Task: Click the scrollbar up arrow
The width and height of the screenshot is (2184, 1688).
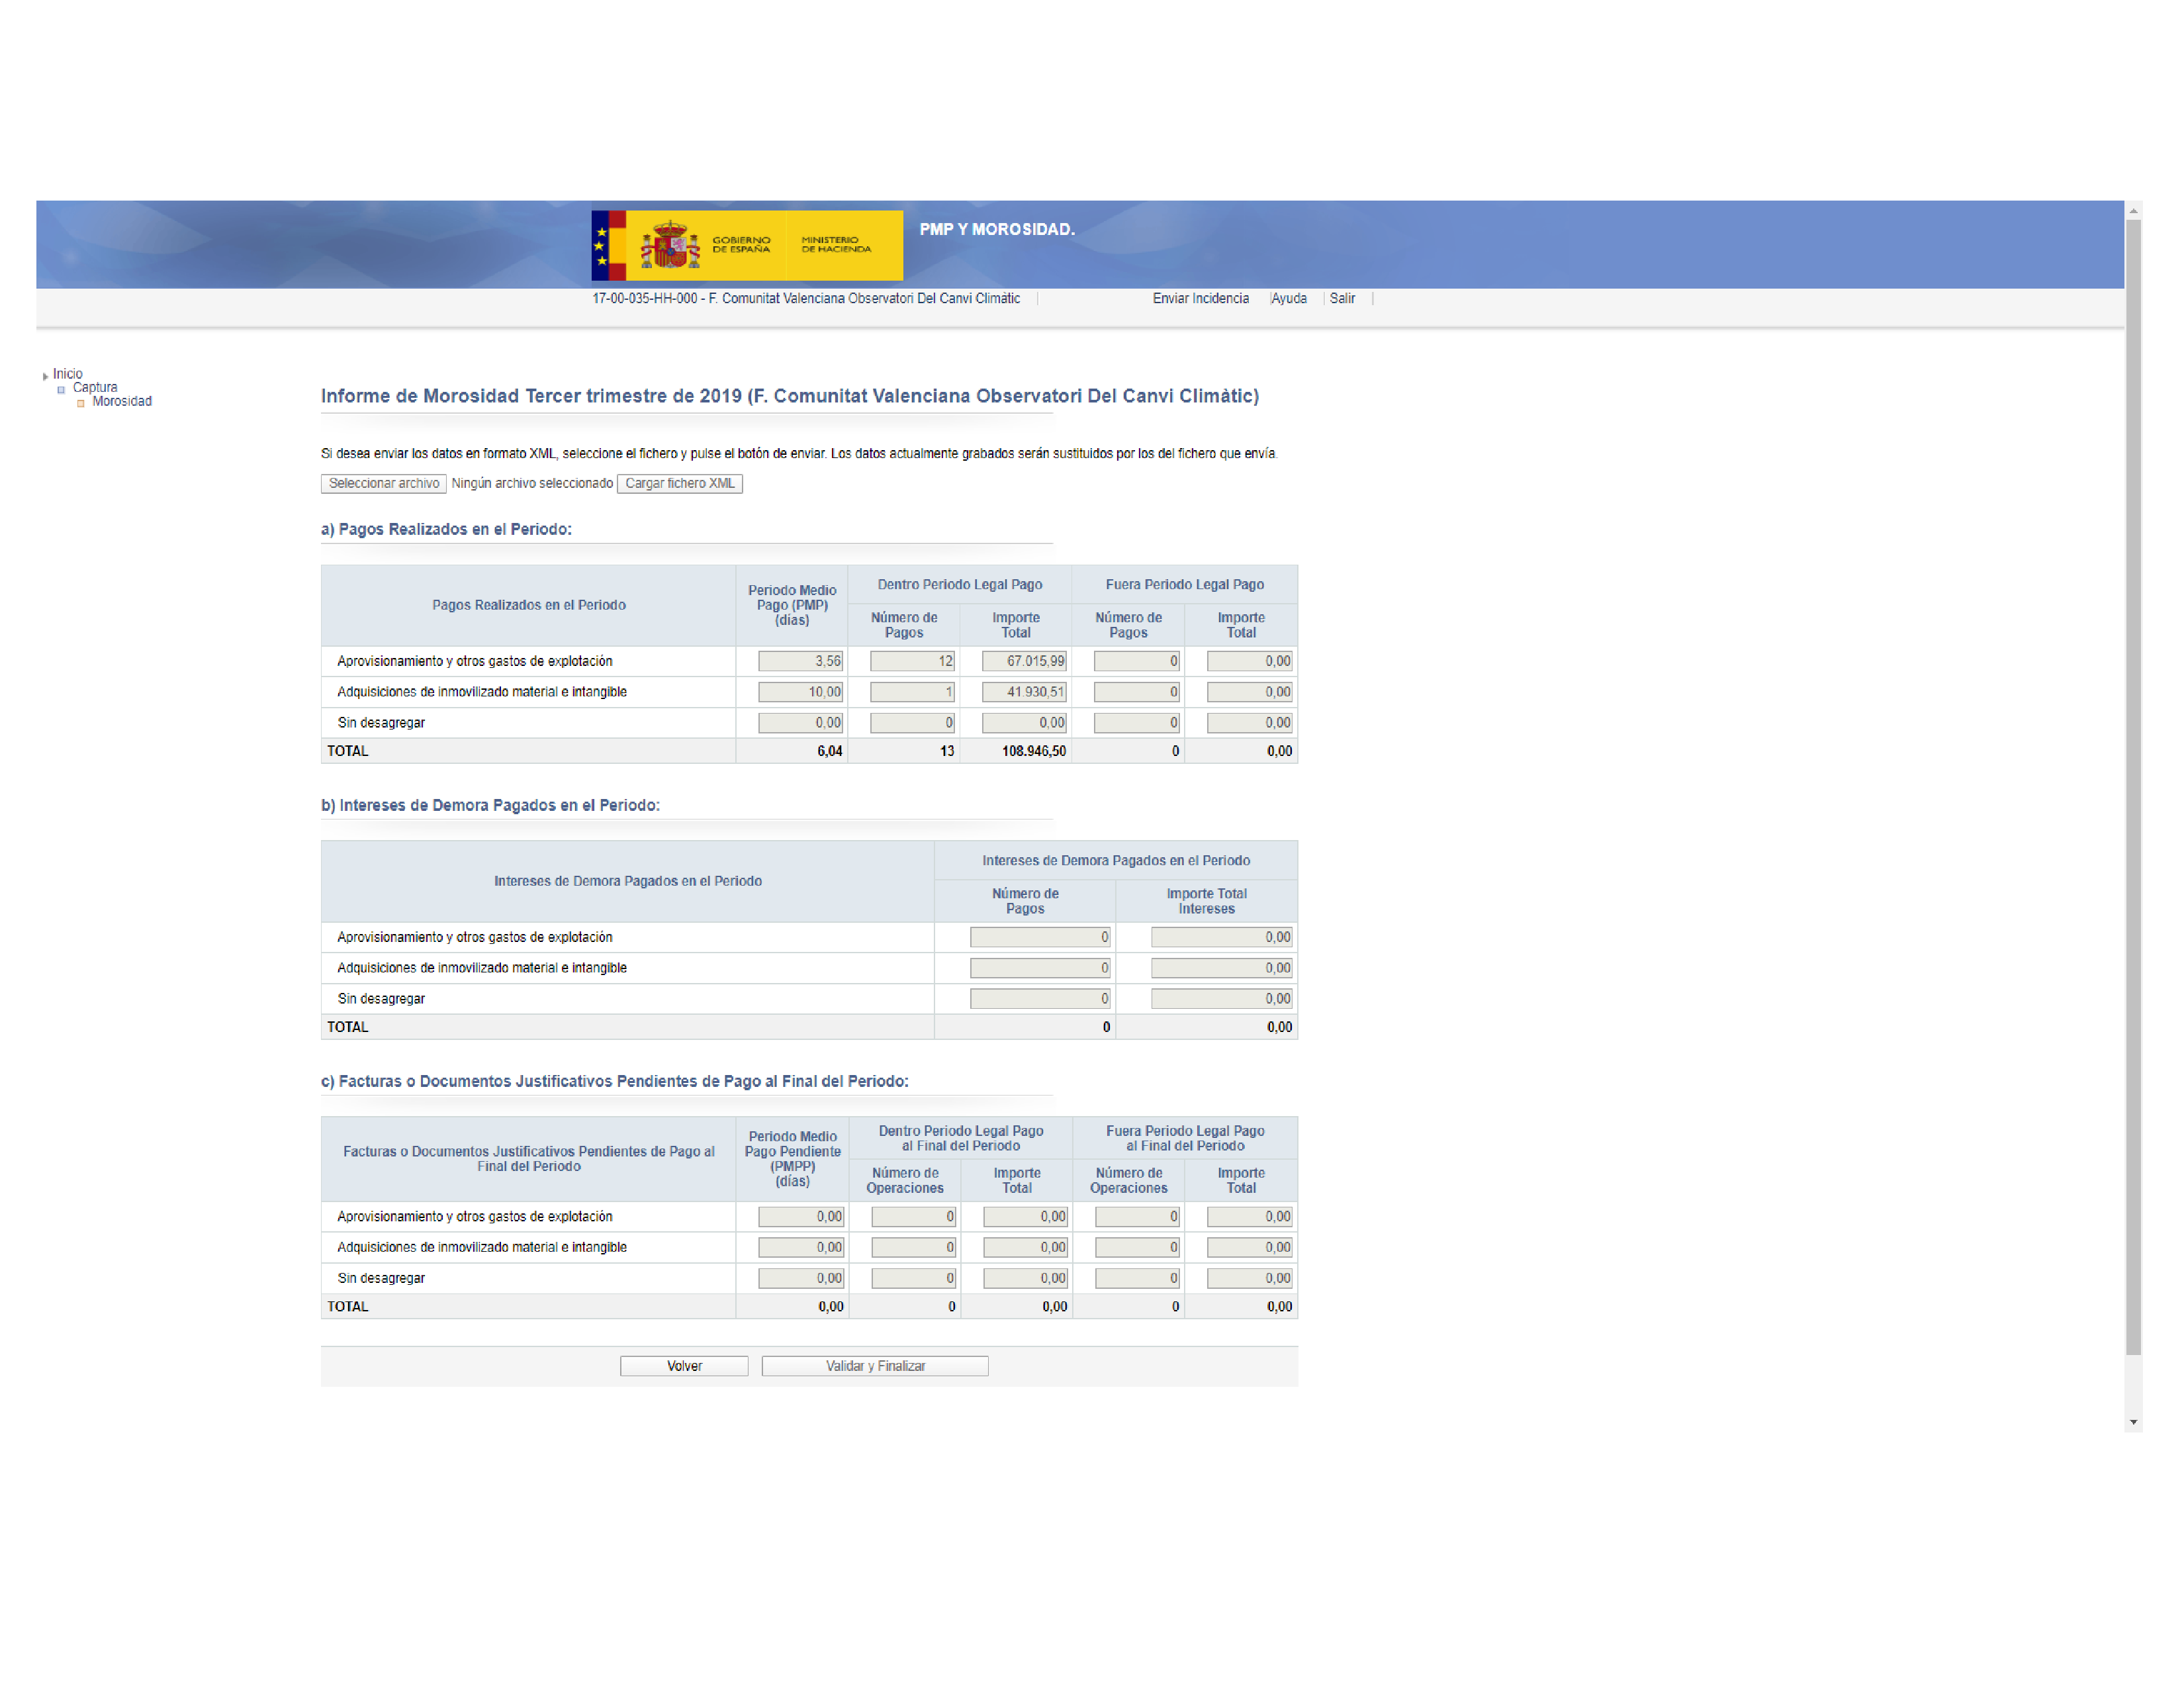Action: [x=2133, y=211]
